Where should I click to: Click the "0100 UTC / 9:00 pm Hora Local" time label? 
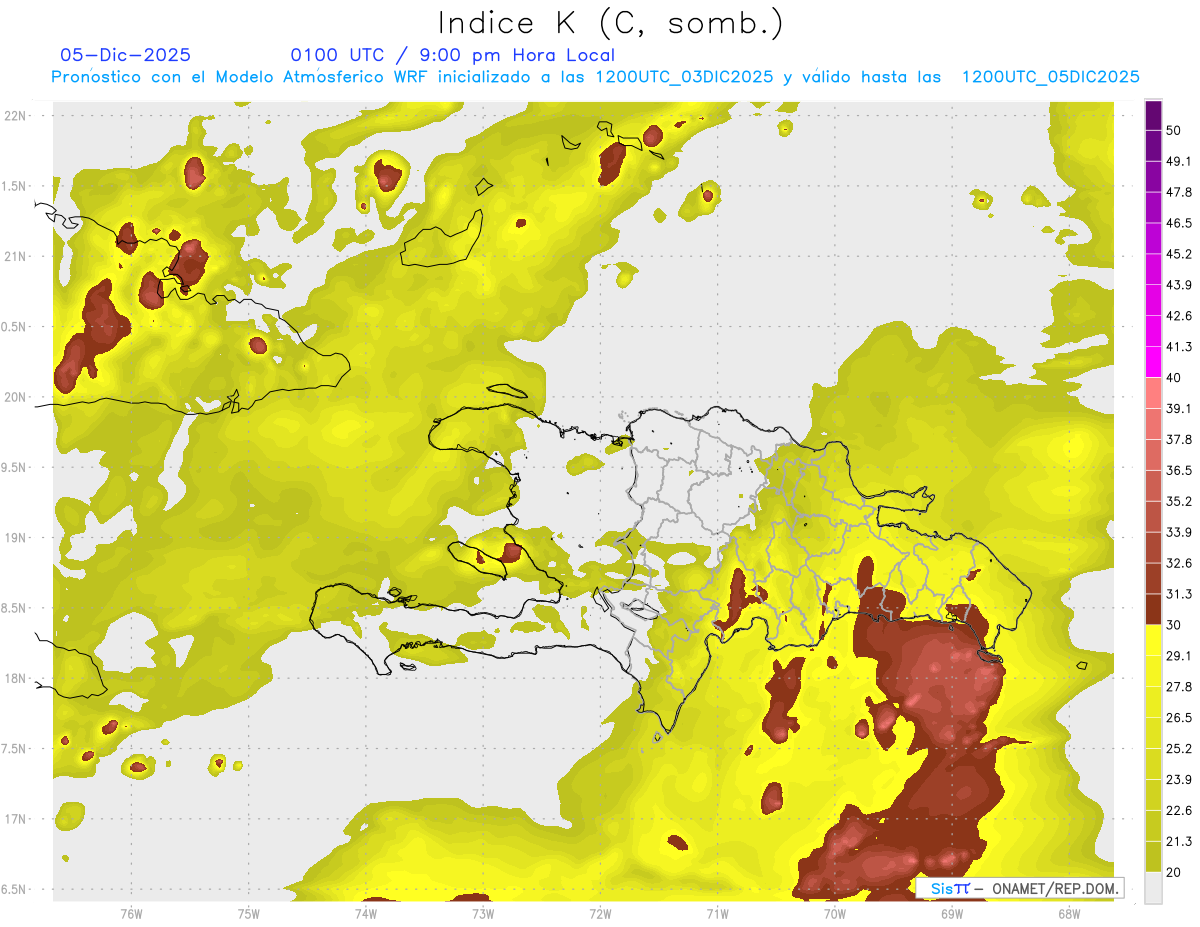click(453, 55)
